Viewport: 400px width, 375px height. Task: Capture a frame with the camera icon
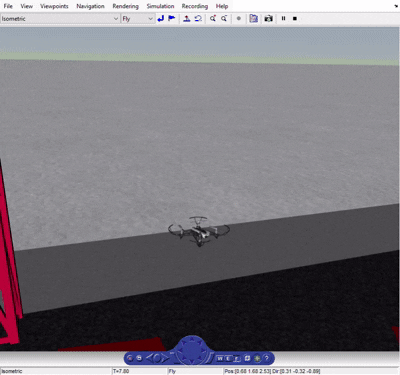point(269,19)
